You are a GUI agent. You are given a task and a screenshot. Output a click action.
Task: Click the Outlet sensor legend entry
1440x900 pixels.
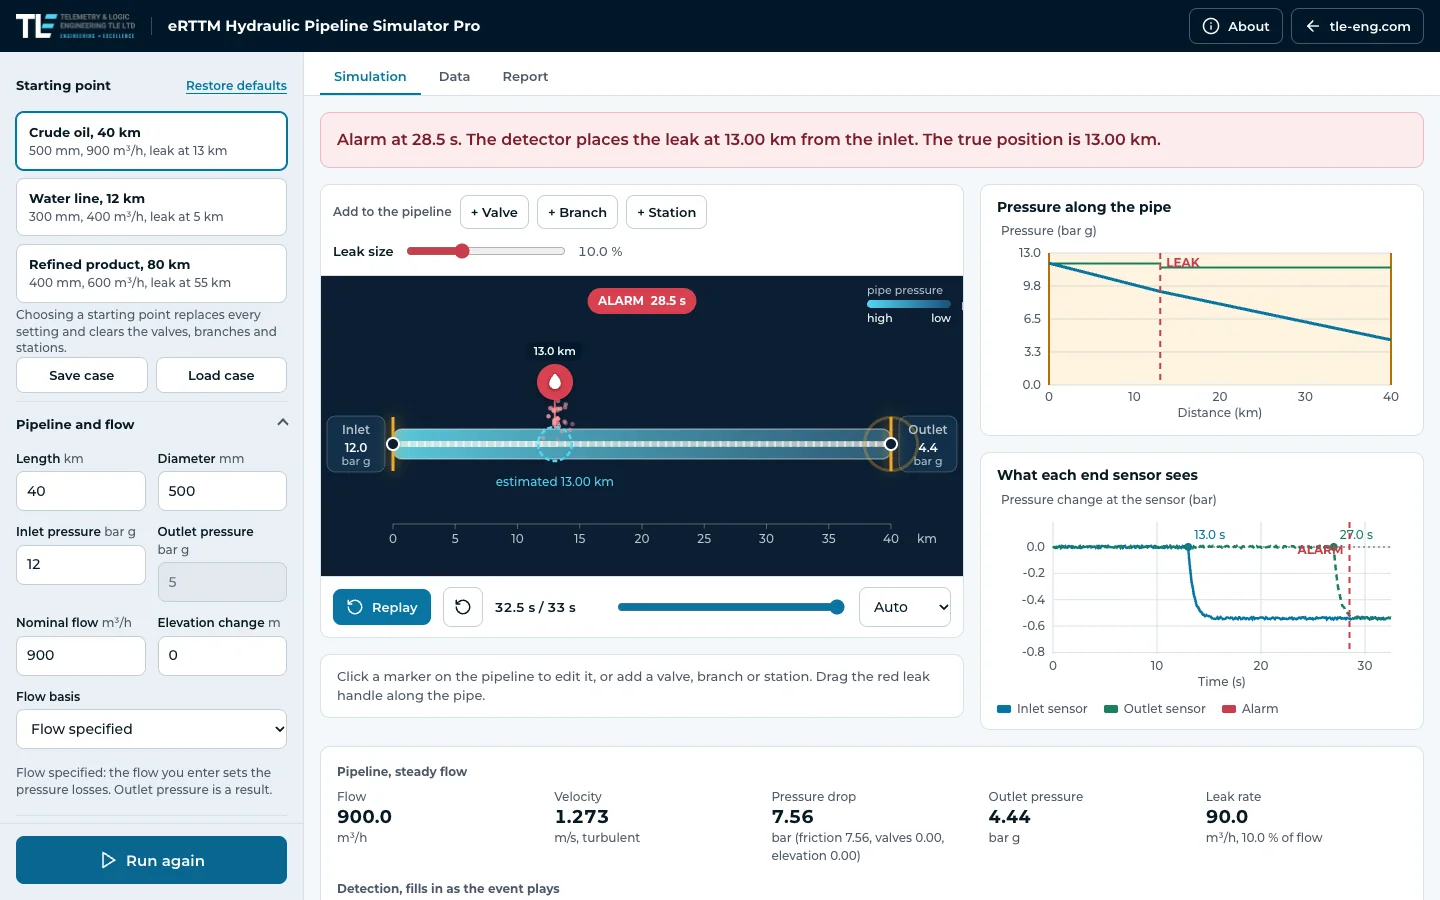(x=1155, y=709)
